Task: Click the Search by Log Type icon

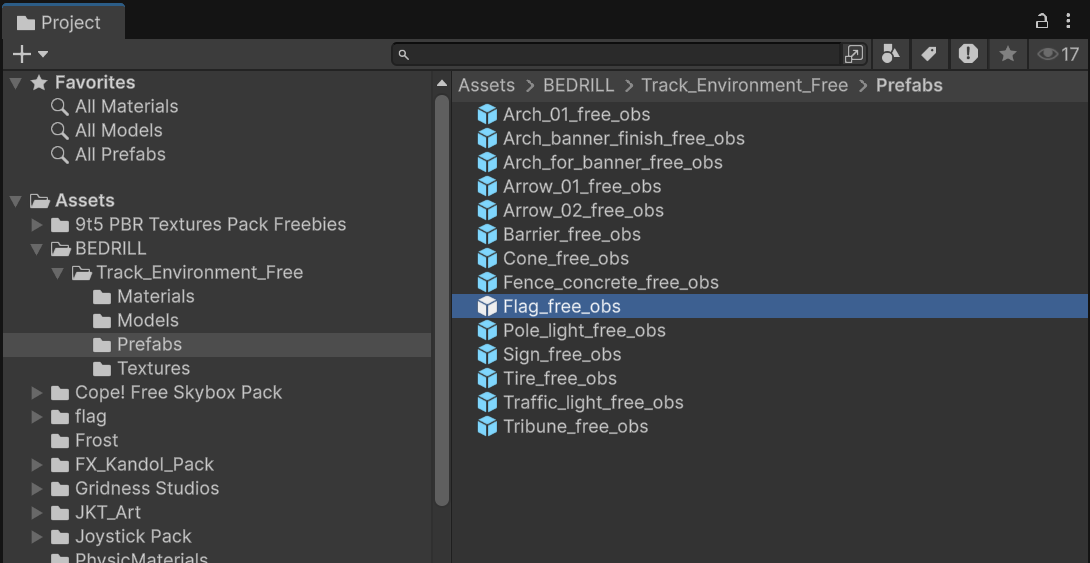Action: [968, 54]
